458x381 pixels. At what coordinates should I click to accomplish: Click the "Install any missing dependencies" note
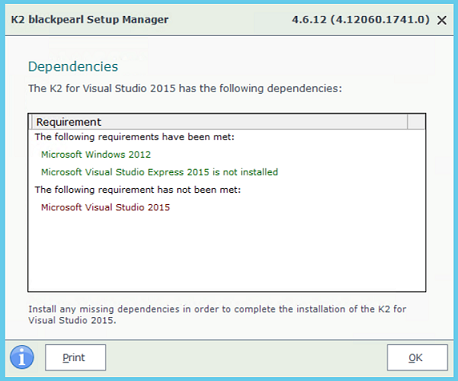click(x=217, y=315)
